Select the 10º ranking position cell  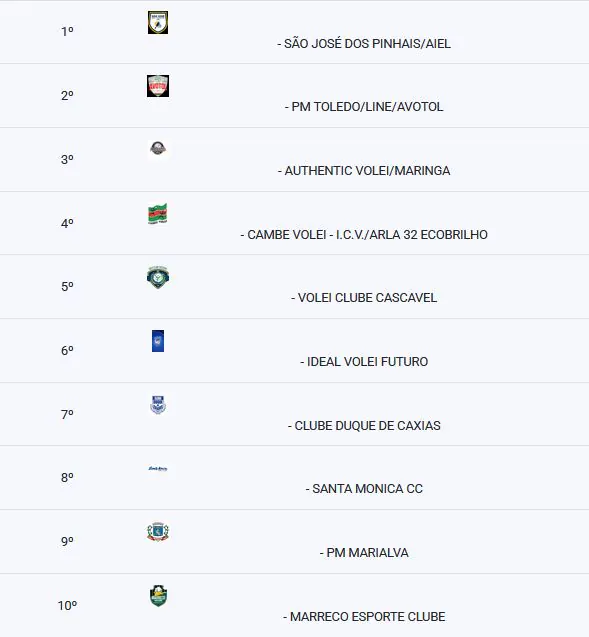[67, 606]
